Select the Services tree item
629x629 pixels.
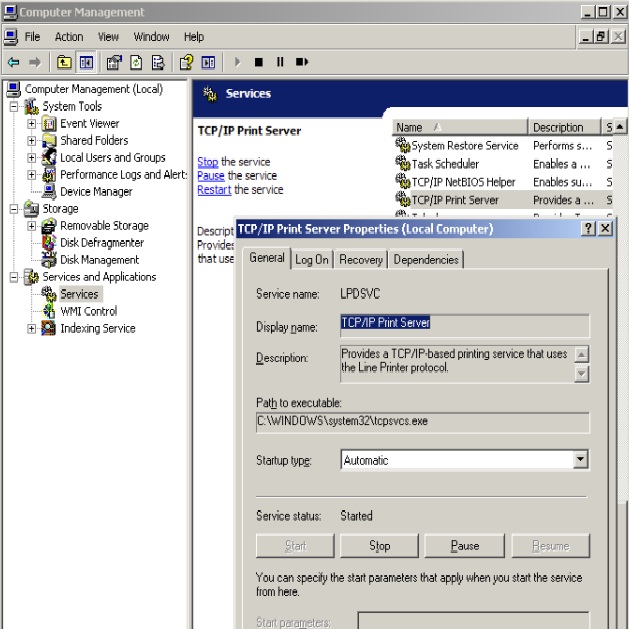(79, 294)
